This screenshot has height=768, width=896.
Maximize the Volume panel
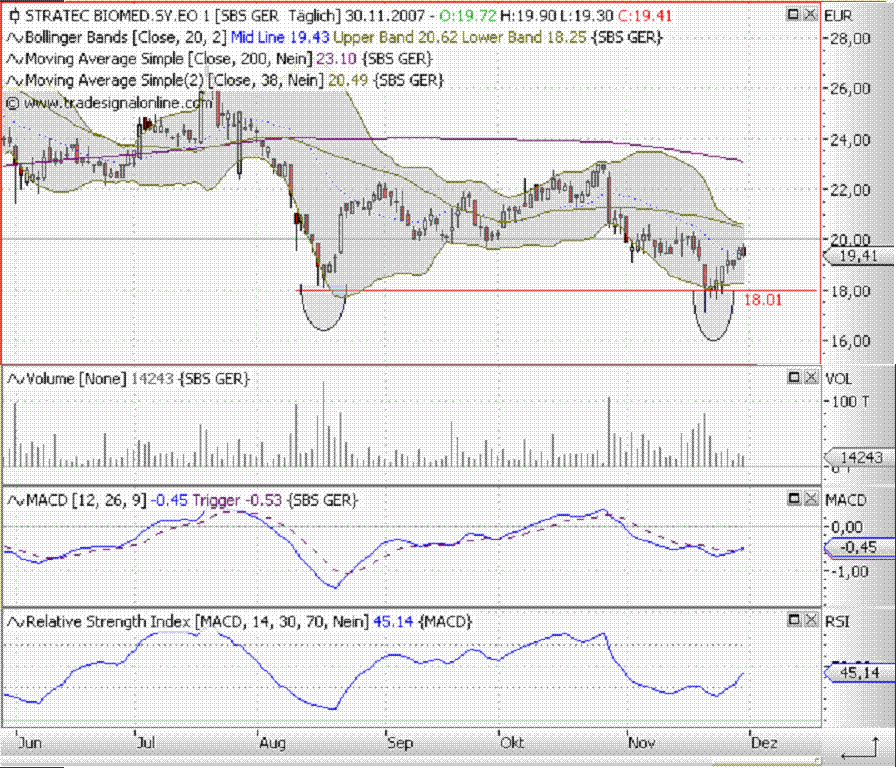coord(794,377)
